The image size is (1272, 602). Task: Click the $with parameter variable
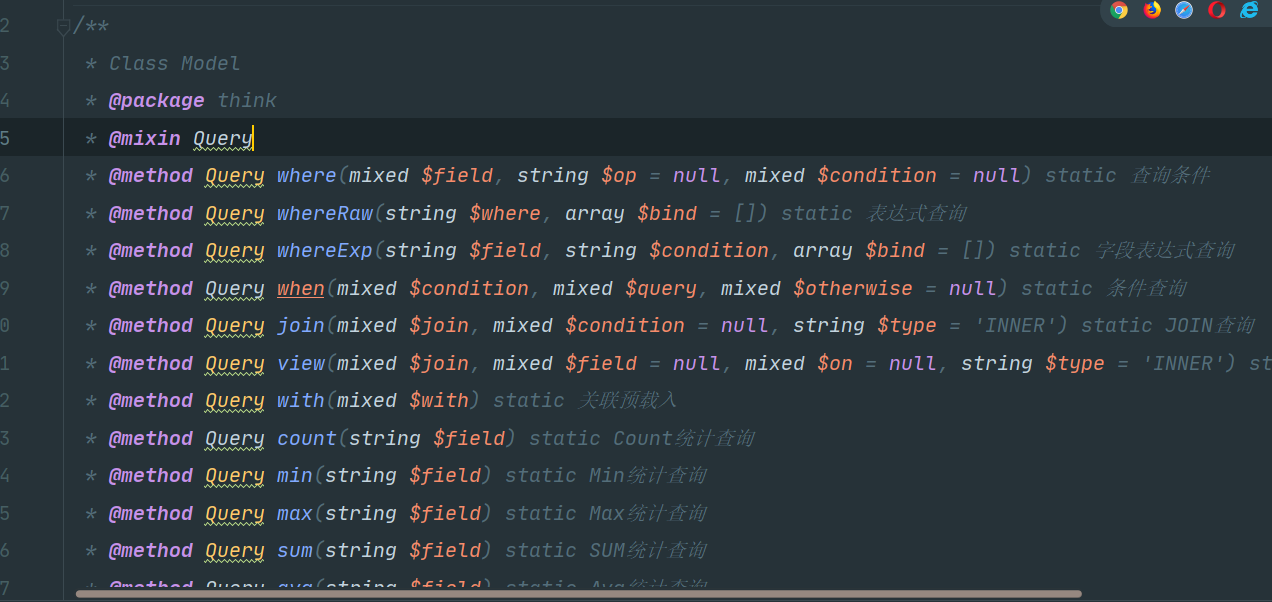pos(439,401)
